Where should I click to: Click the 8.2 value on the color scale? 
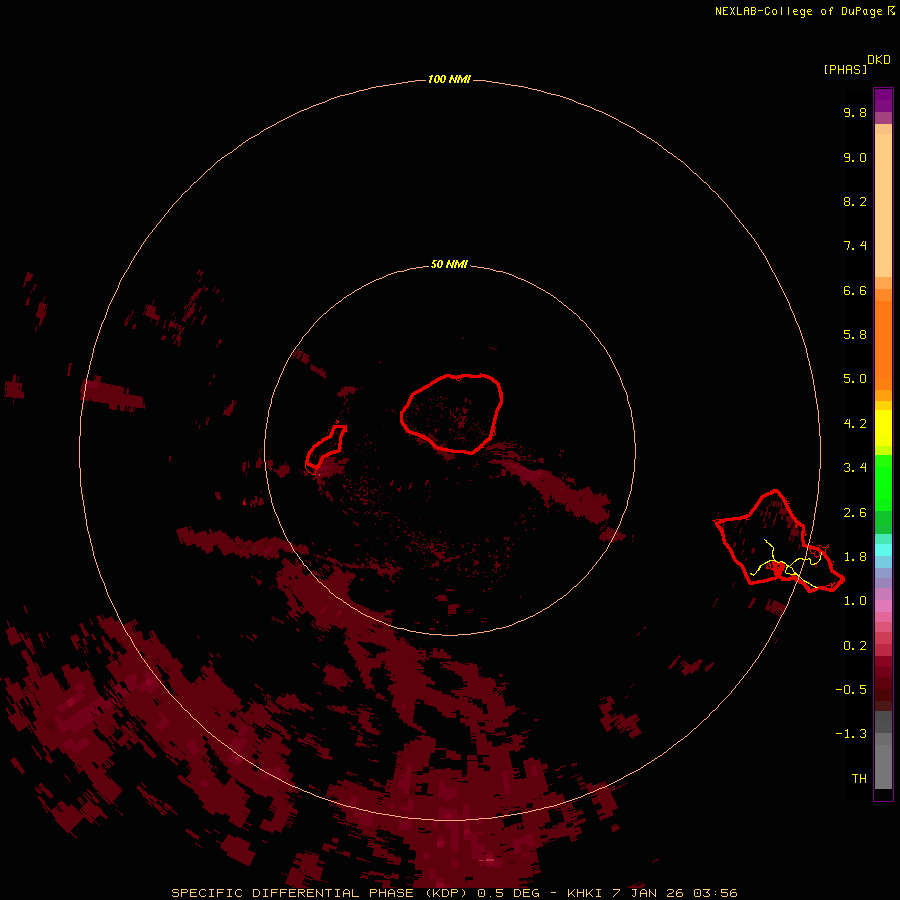coord(855,201)
